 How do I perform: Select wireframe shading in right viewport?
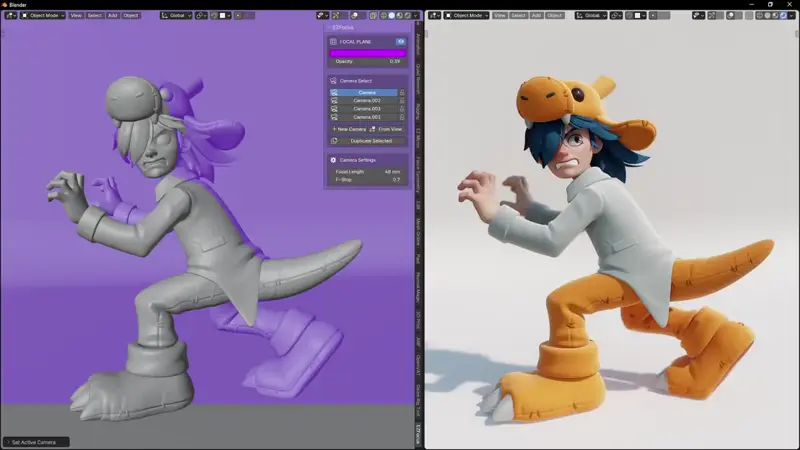click(x=760, y=15)
